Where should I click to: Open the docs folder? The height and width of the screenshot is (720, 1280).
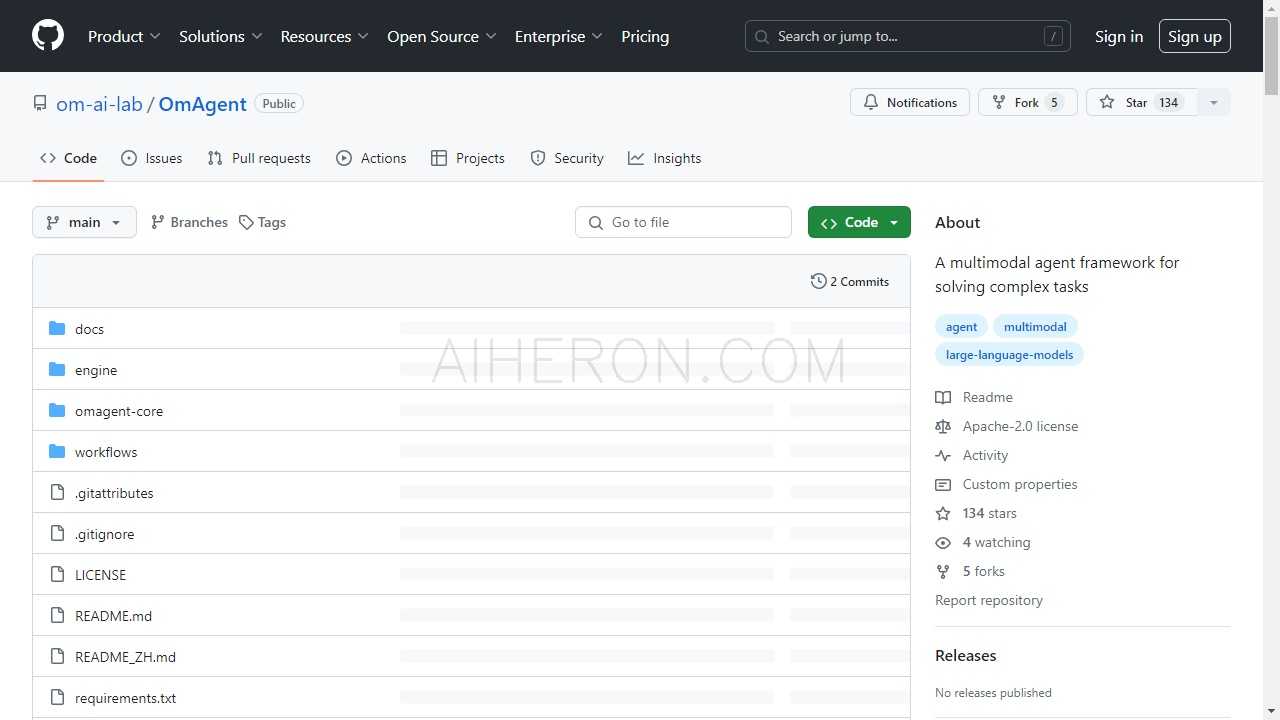[x=89, y=329]
